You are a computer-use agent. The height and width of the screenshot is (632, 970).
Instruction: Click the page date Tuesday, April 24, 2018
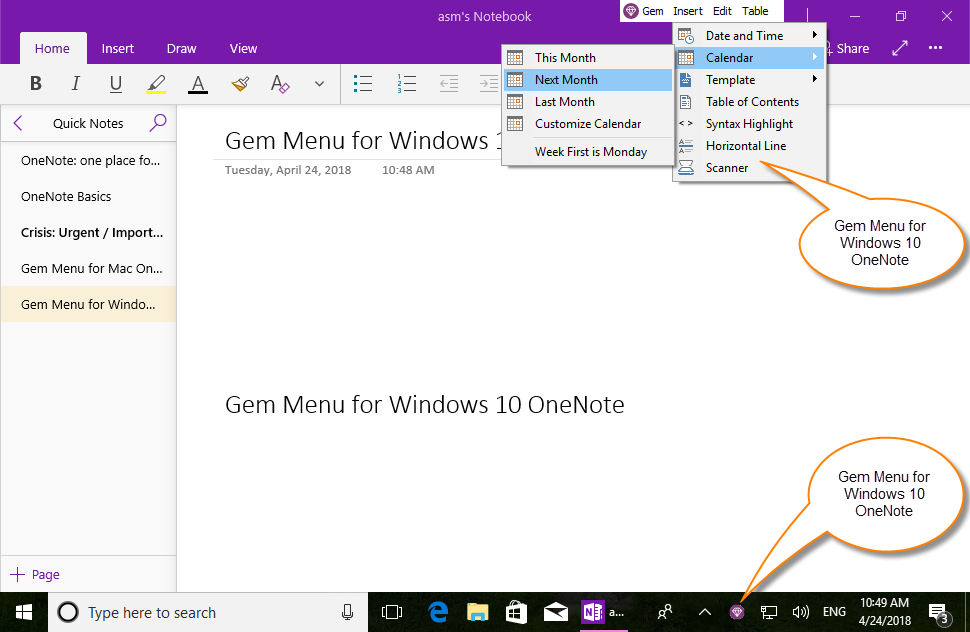pyautogui.click(x=288, y=170)
